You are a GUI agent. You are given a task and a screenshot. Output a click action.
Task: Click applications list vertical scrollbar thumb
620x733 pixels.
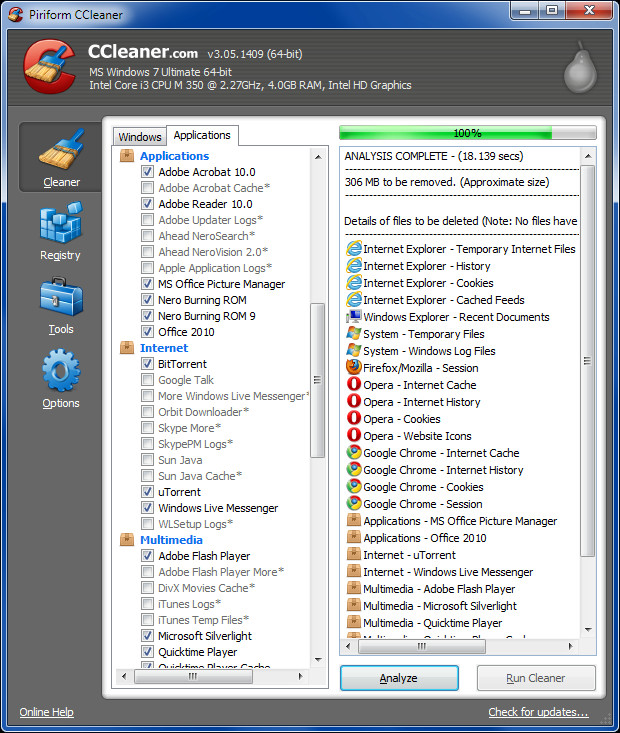pyautogui.click(x=317, y=380)
